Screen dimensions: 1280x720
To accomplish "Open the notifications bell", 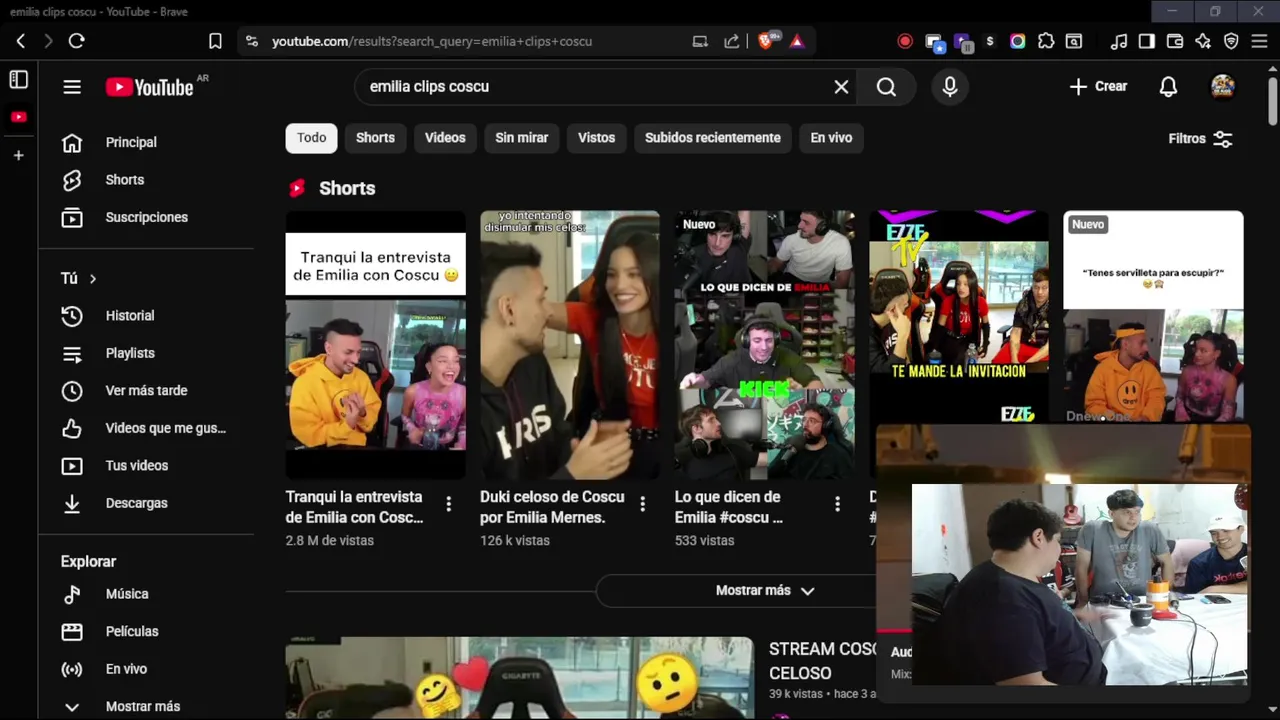I will (x=1168, y=87).
